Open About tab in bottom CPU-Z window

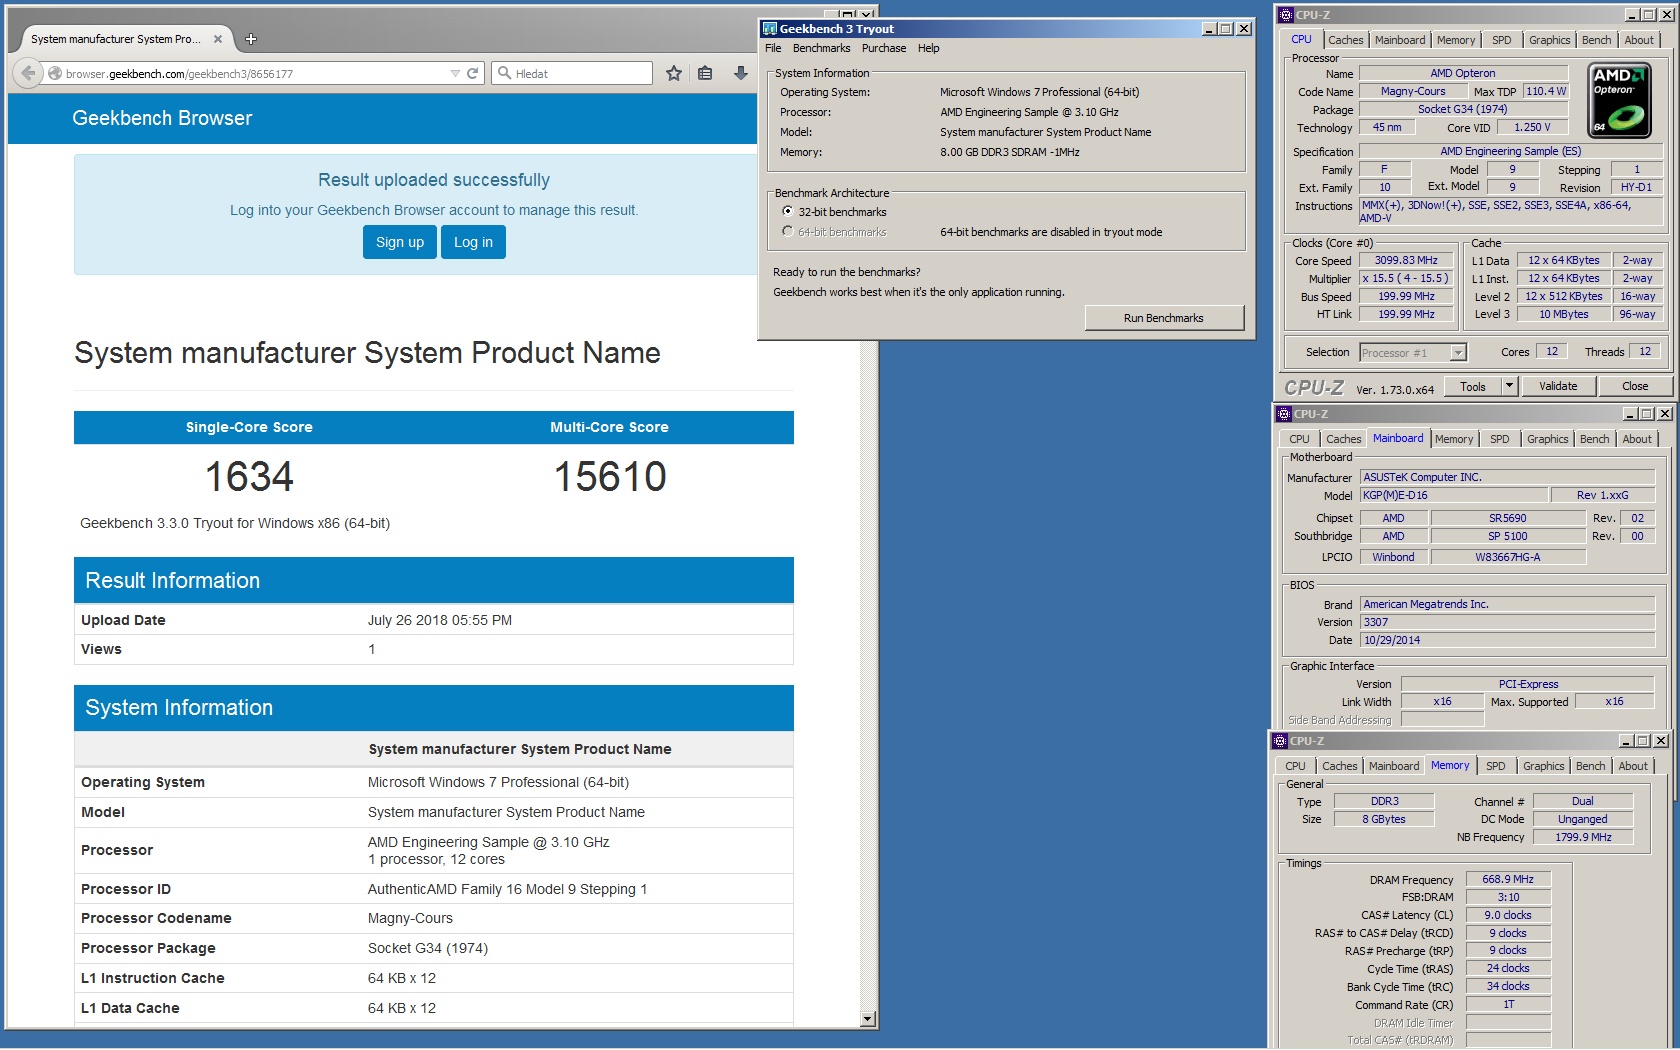tap(1632, 766)
